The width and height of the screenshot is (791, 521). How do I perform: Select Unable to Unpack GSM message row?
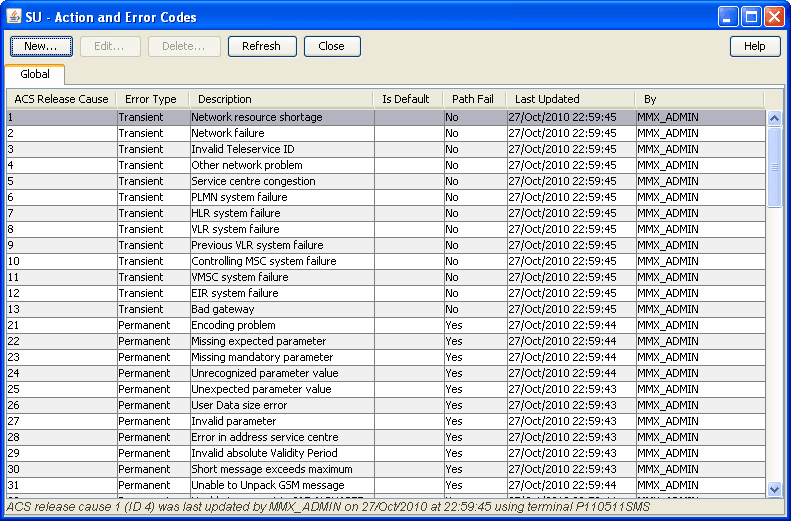(x=386, y=485)
